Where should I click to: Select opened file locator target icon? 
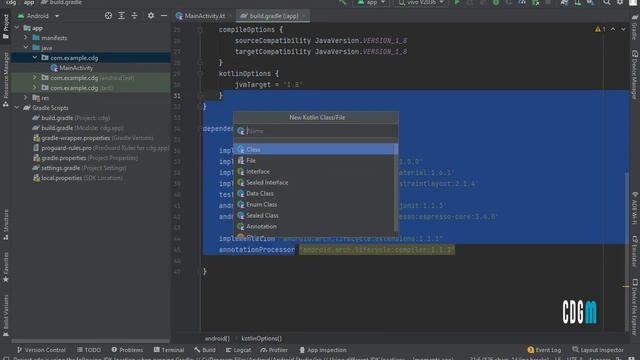click(108, 16)
